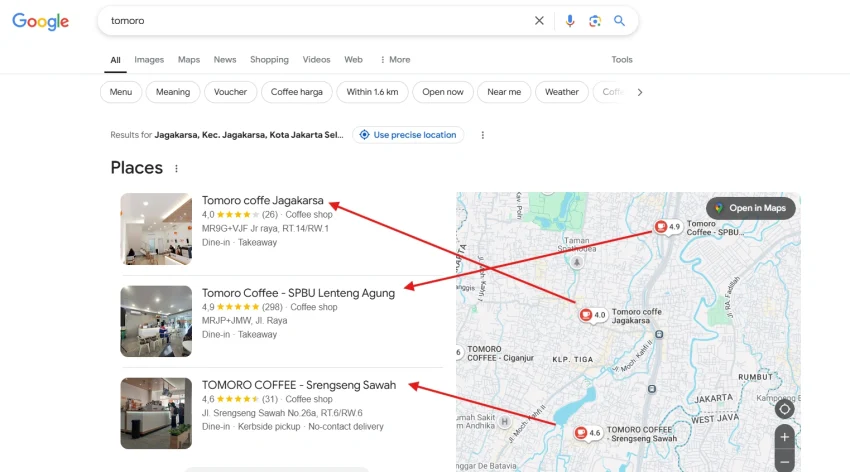This screenshot has width=850, height=472.
Task: Zoom out on the map
Action: tap(784, 461)
